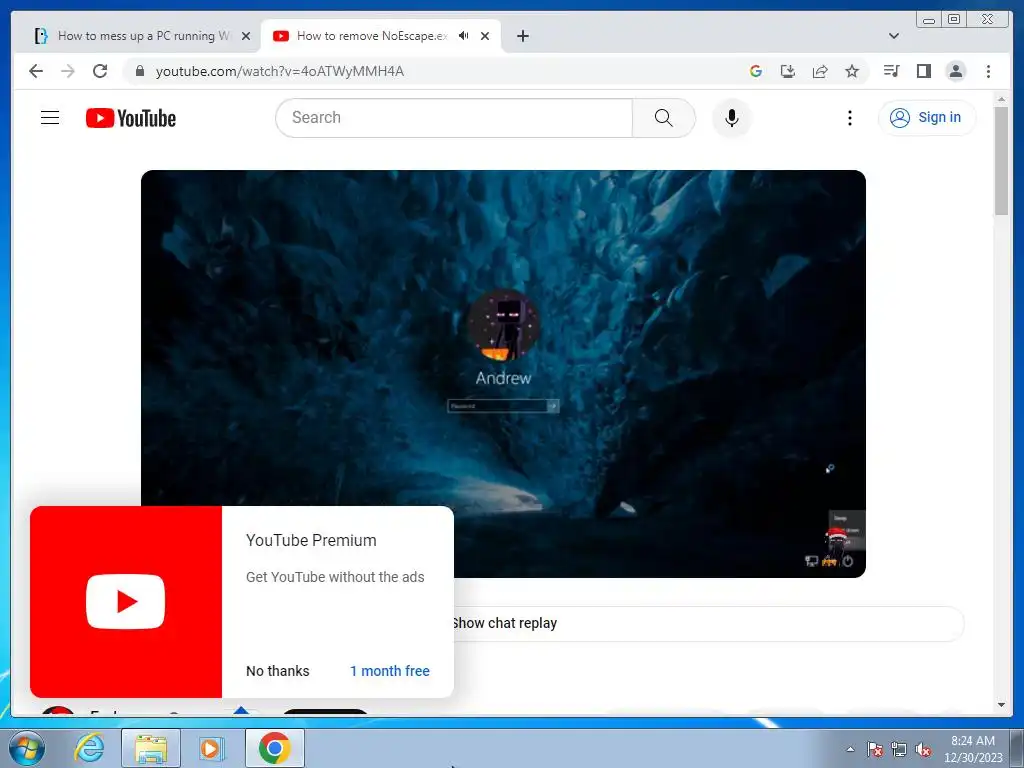Open the YouTube hamburger guide menu
Image resolution: width=1024 pixels, height=768 pixels.
point(50,118)
